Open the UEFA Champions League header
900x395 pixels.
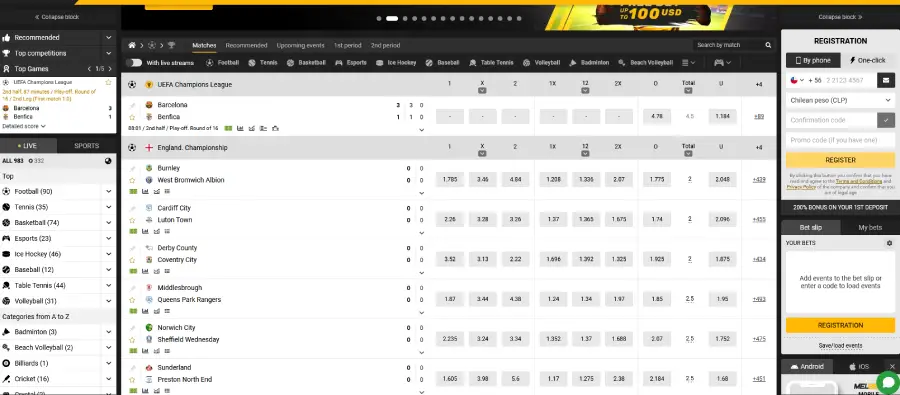click(195, 84)
